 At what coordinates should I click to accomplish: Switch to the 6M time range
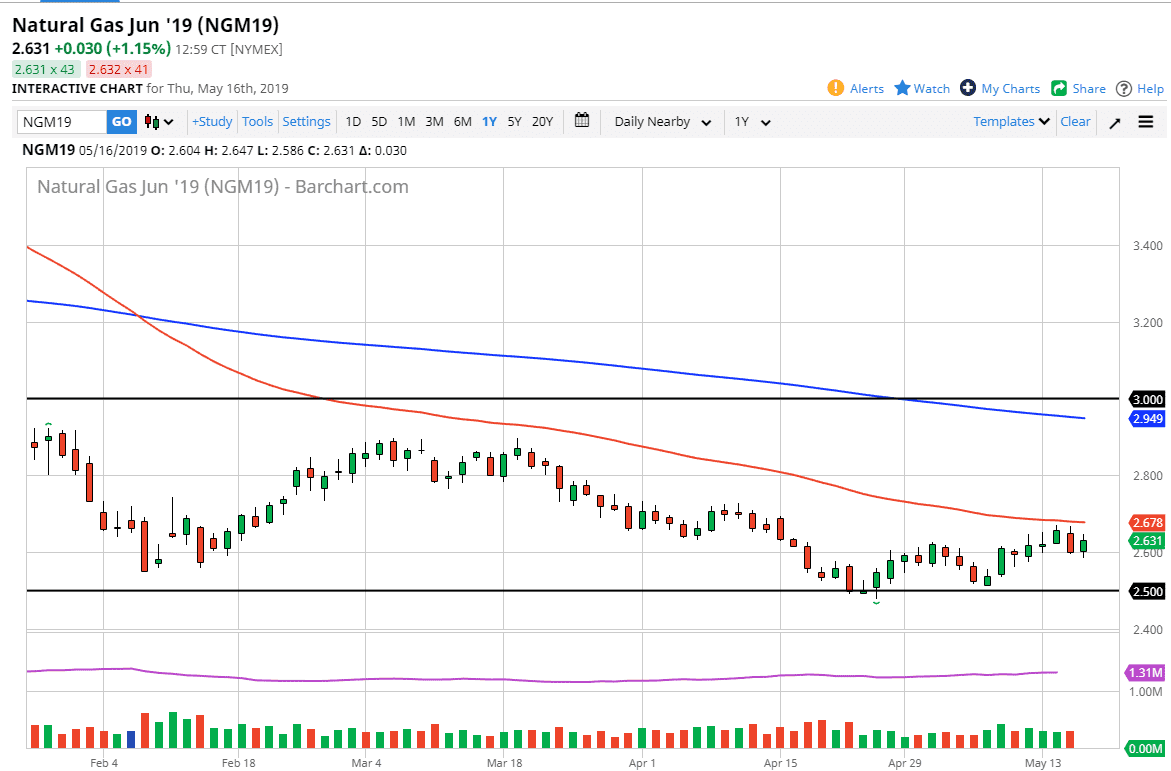pos(462,122)
